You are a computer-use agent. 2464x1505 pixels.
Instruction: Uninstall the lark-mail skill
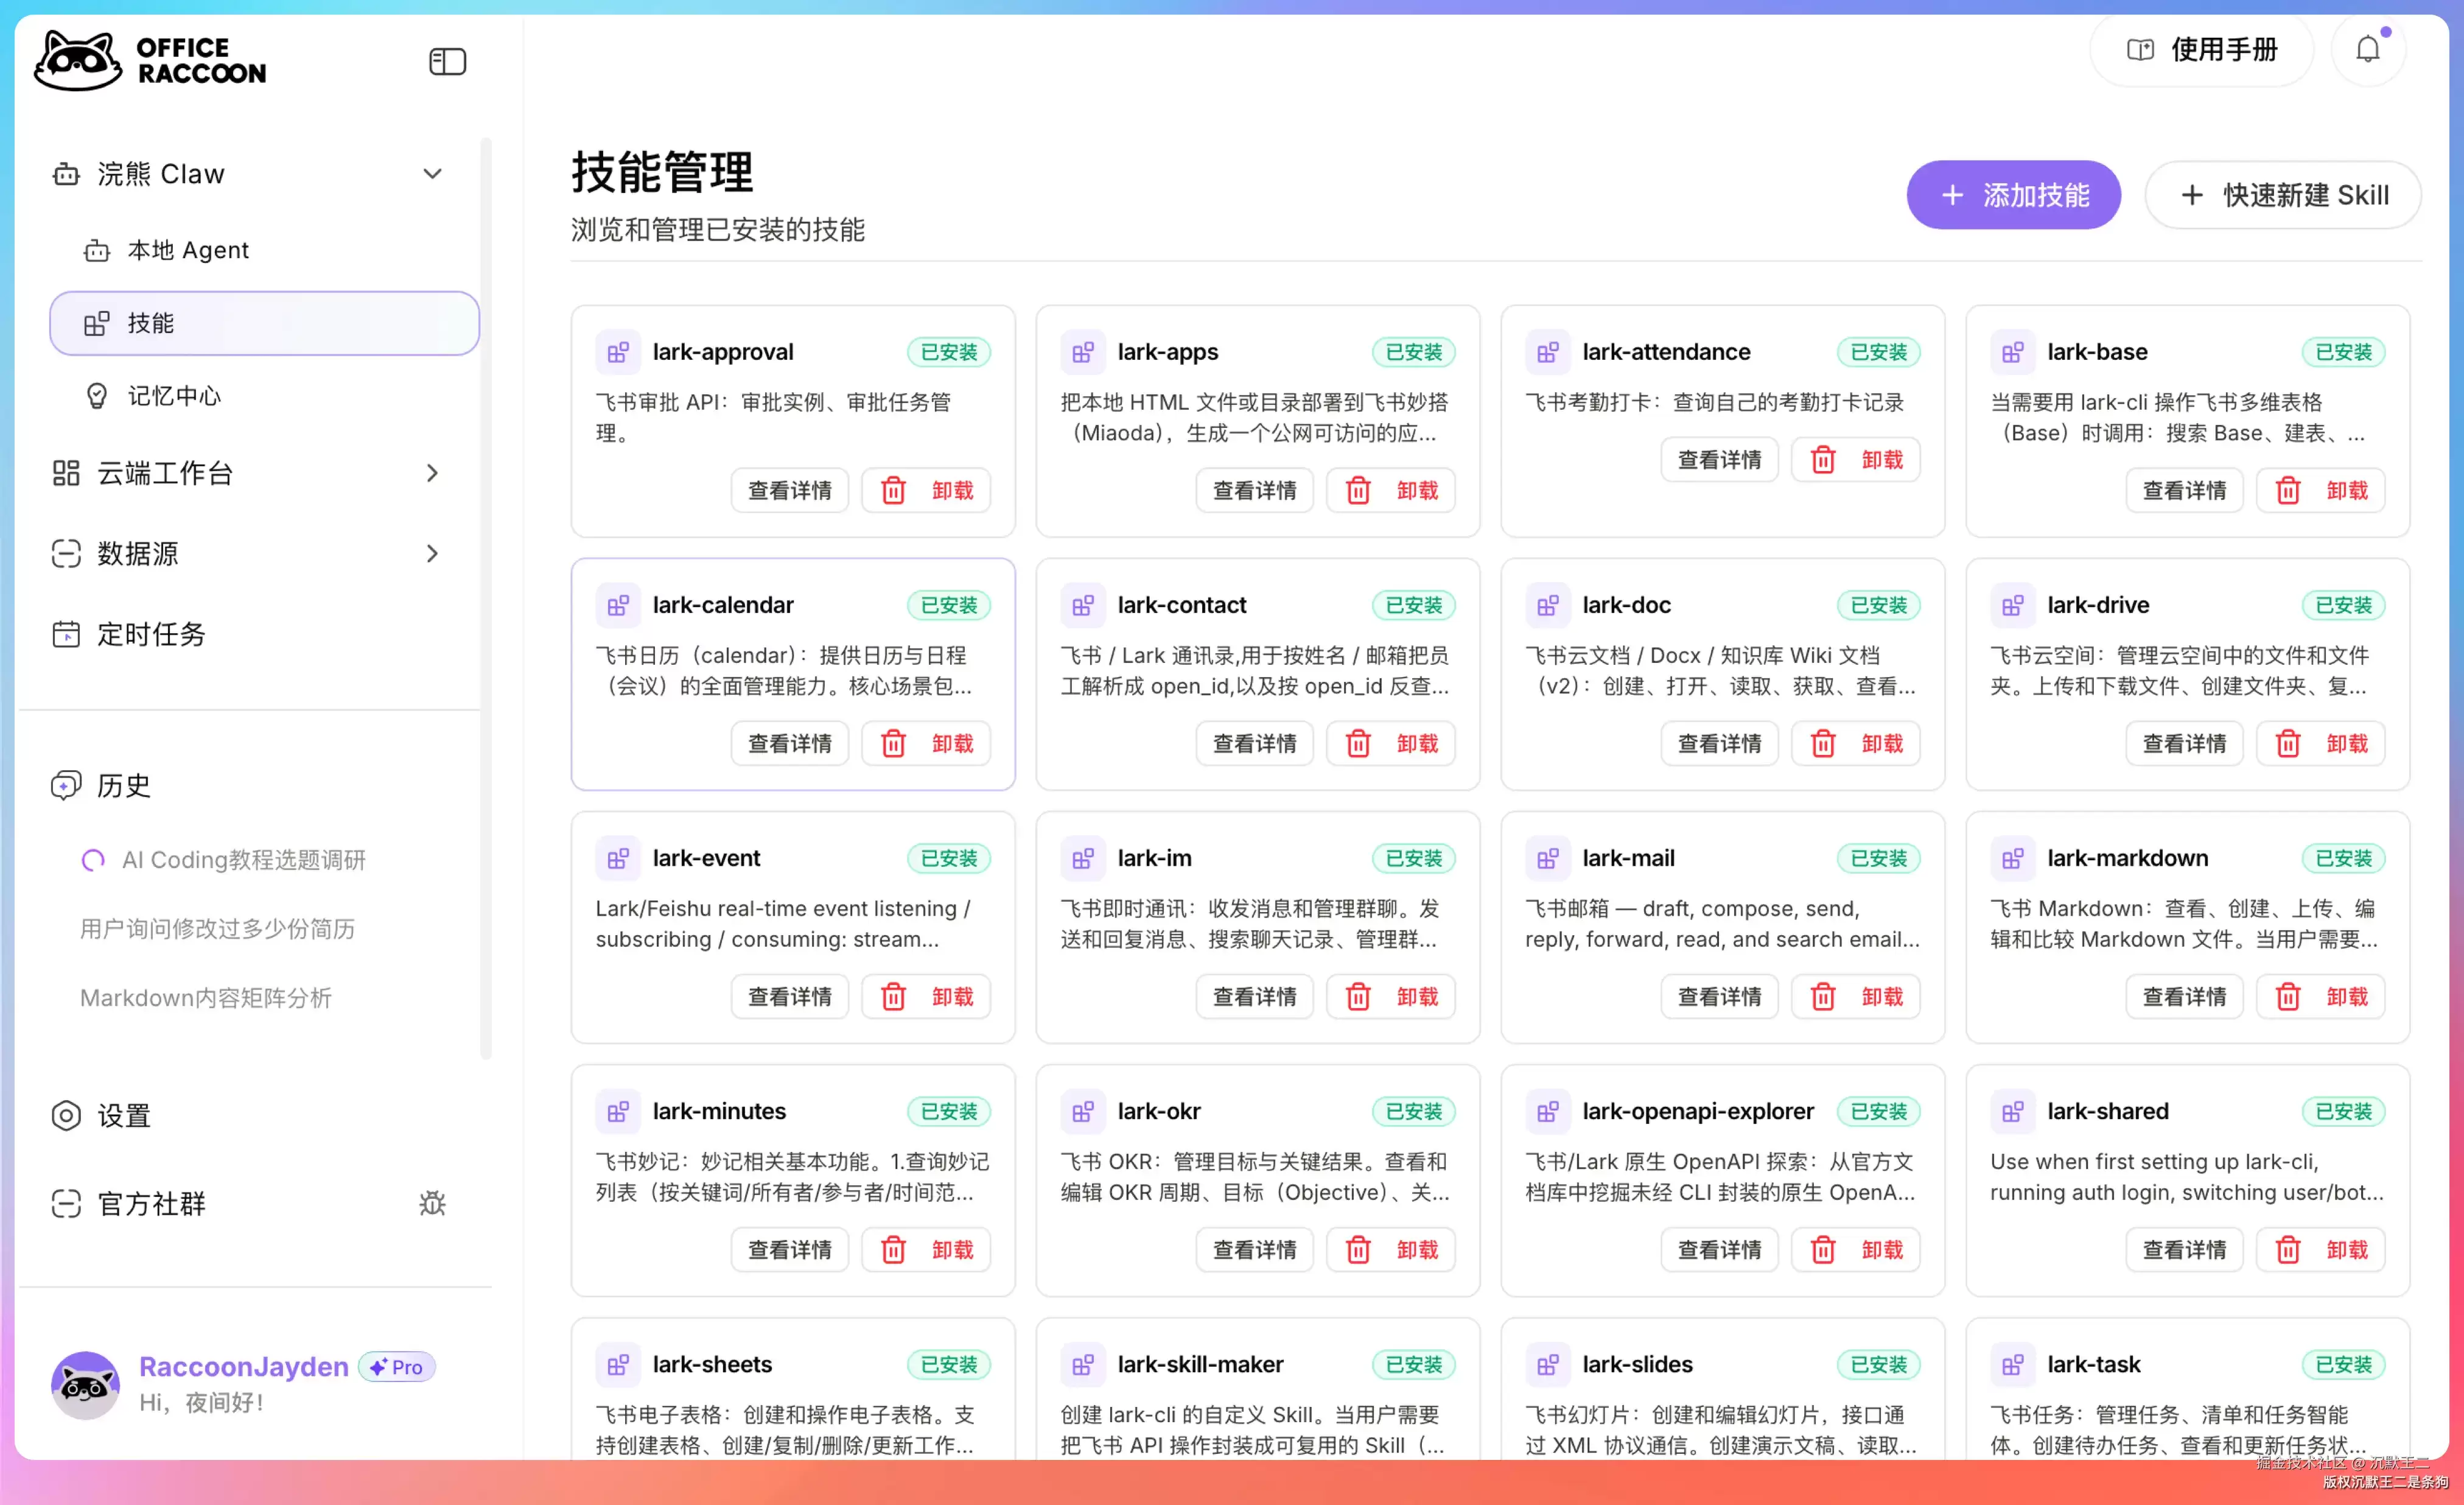click(1855, 997)
